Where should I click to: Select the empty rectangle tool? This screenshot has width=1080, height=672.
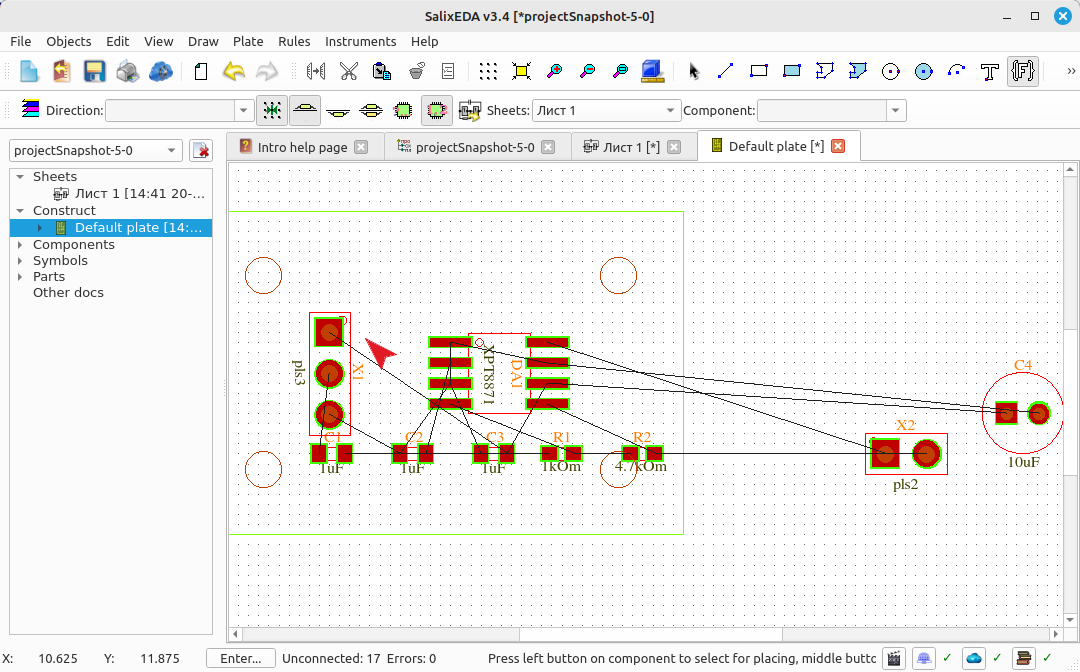[x=758, y=71]
